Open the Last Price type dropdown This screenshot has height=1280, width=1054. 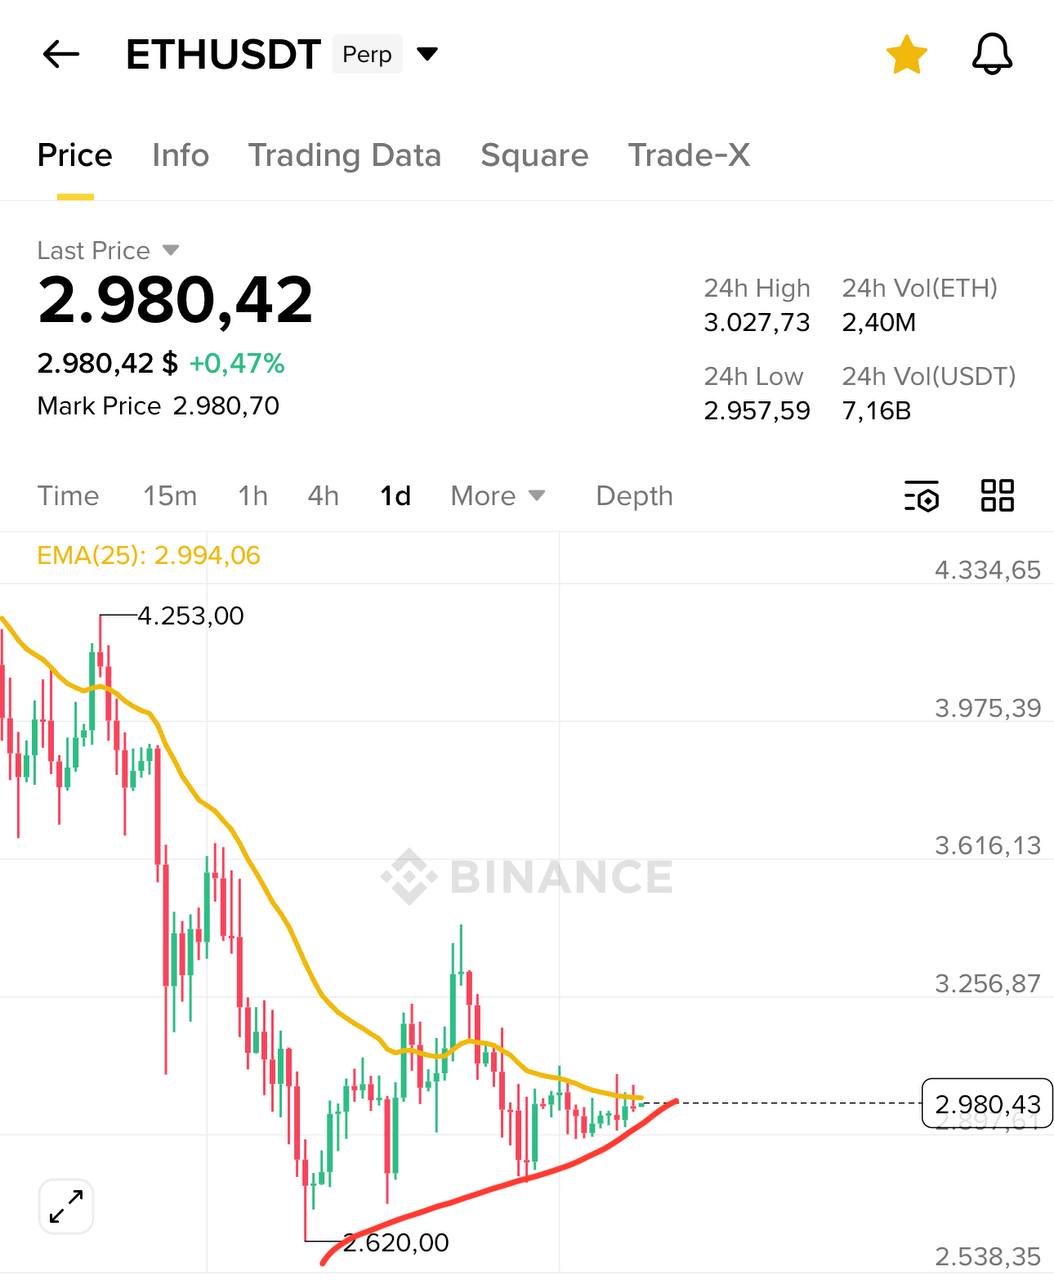(170, 250)
